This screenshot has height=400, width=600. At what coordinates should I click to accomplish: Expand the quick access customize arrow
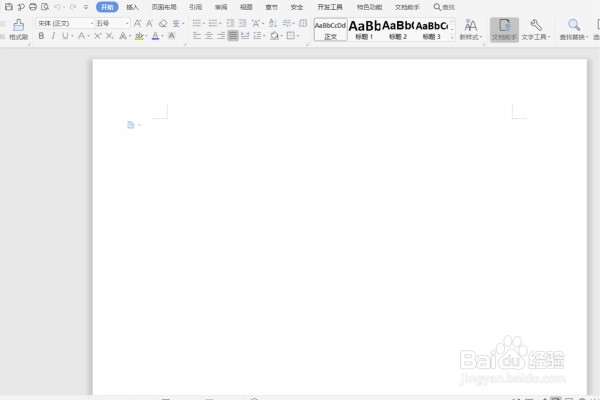[x=86, y=7]
